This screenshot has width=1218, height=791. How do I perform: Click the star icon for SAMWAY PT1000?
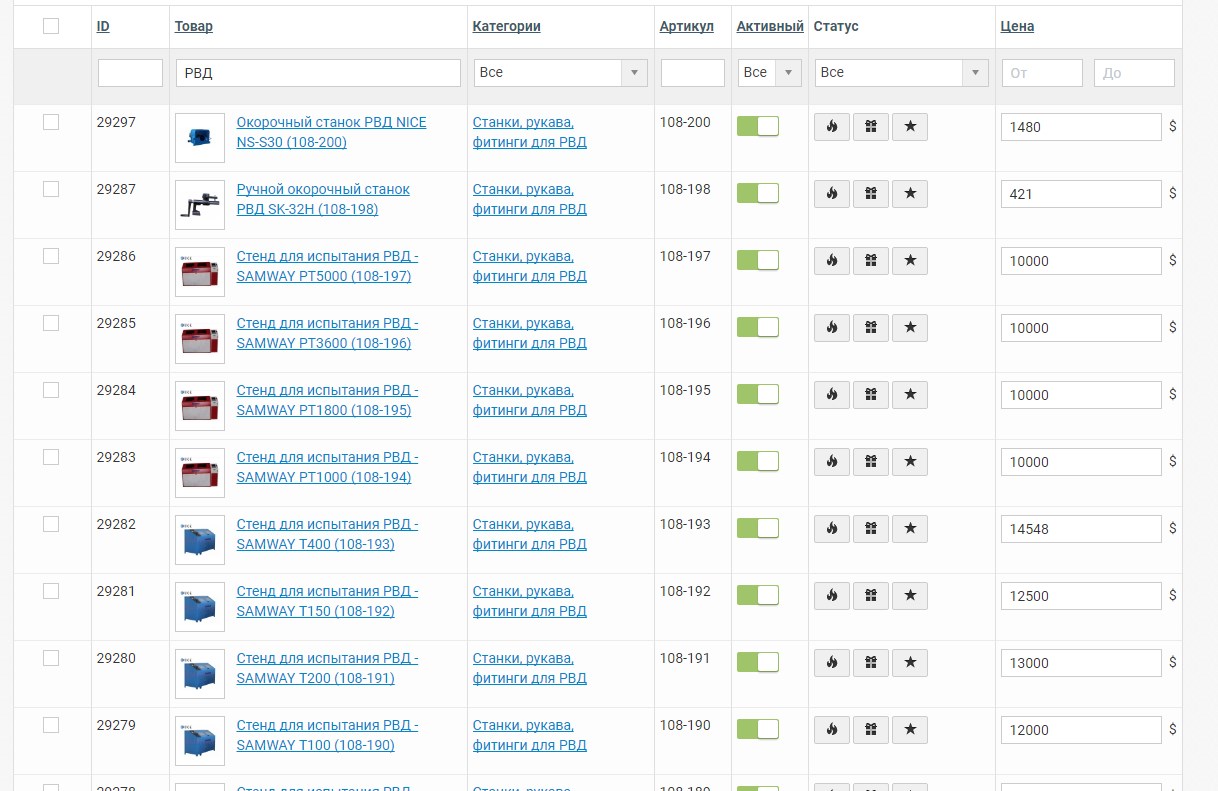[910, 462]
